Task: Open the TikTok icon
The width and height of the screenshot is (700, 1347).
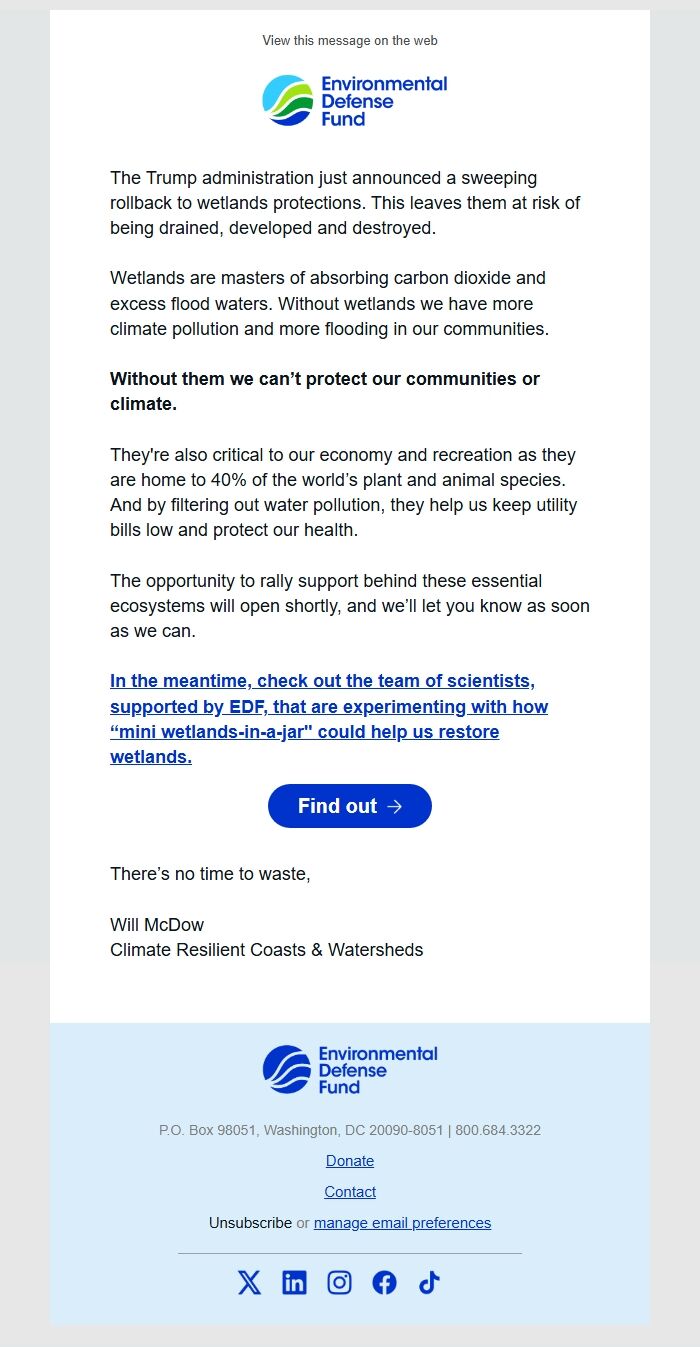Action: pyautogui.click(x=429, y=1282)
